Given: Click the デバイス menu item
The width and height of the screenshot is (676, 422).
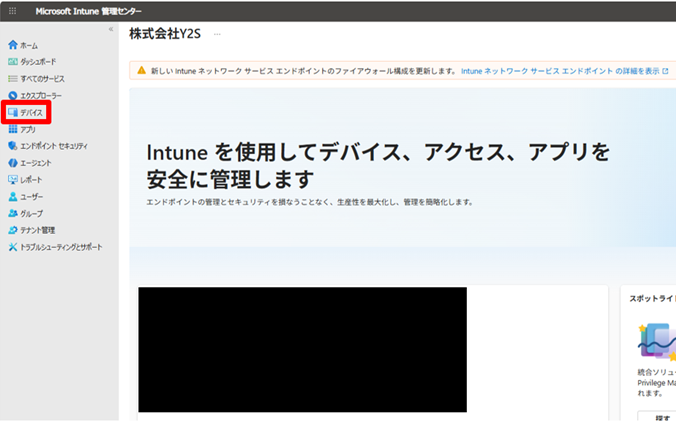Looking at the screenshot, I should [x=32, y=113].
